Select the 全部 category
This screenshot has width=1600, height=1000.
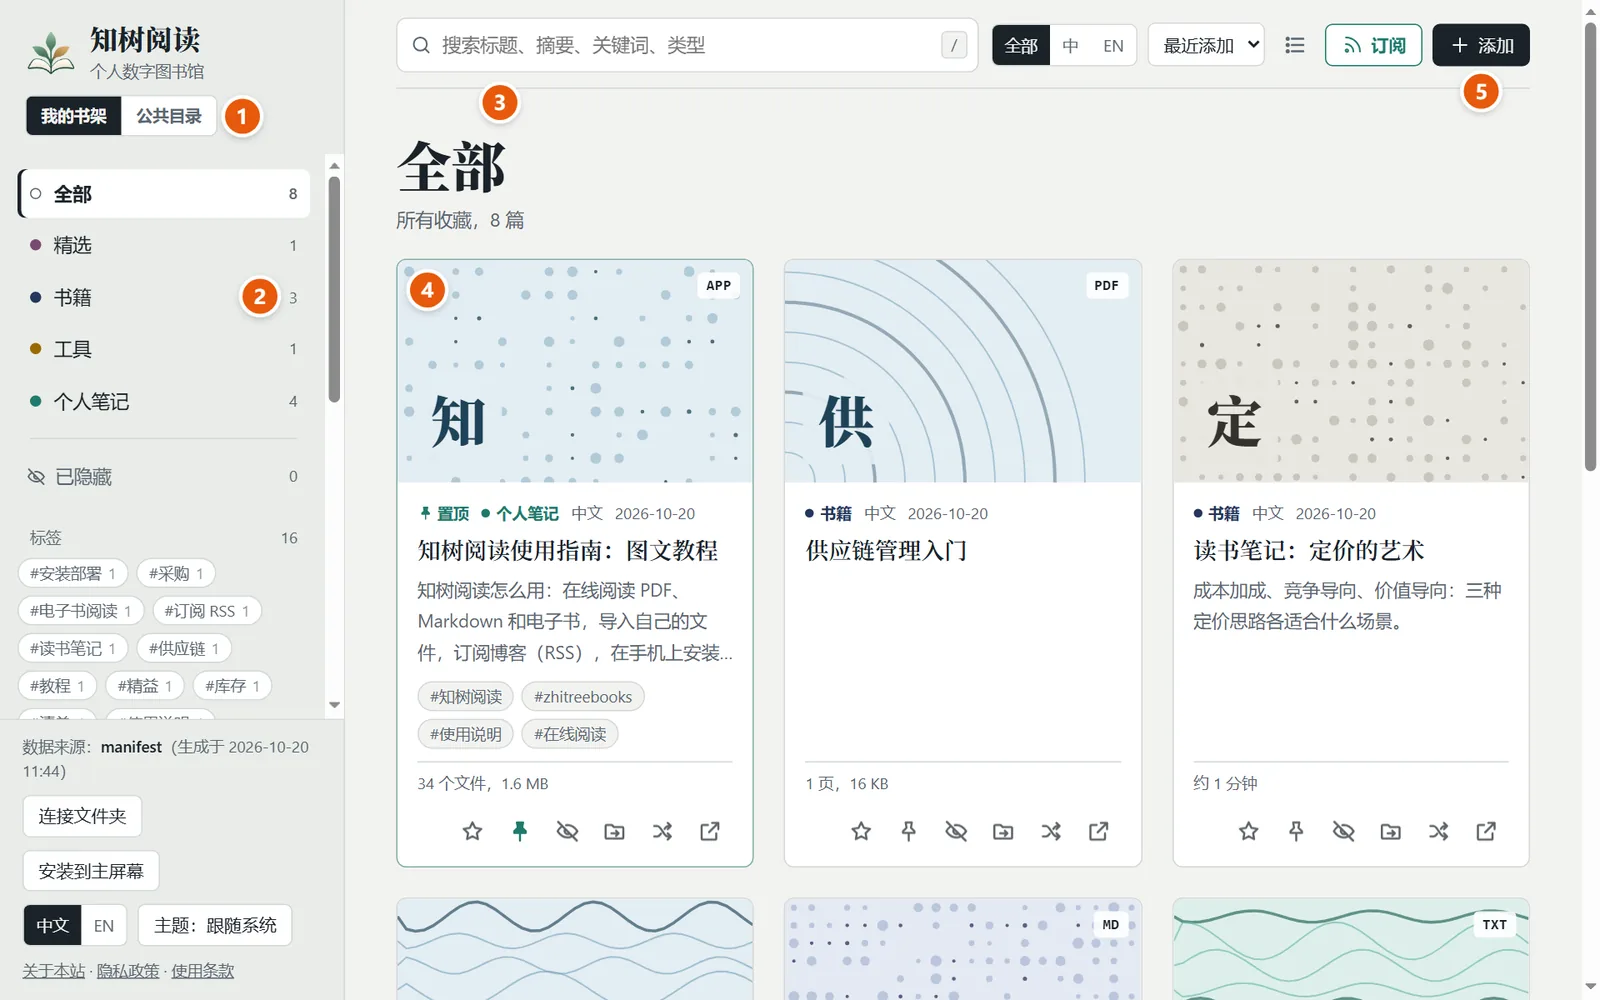(164, 193)
